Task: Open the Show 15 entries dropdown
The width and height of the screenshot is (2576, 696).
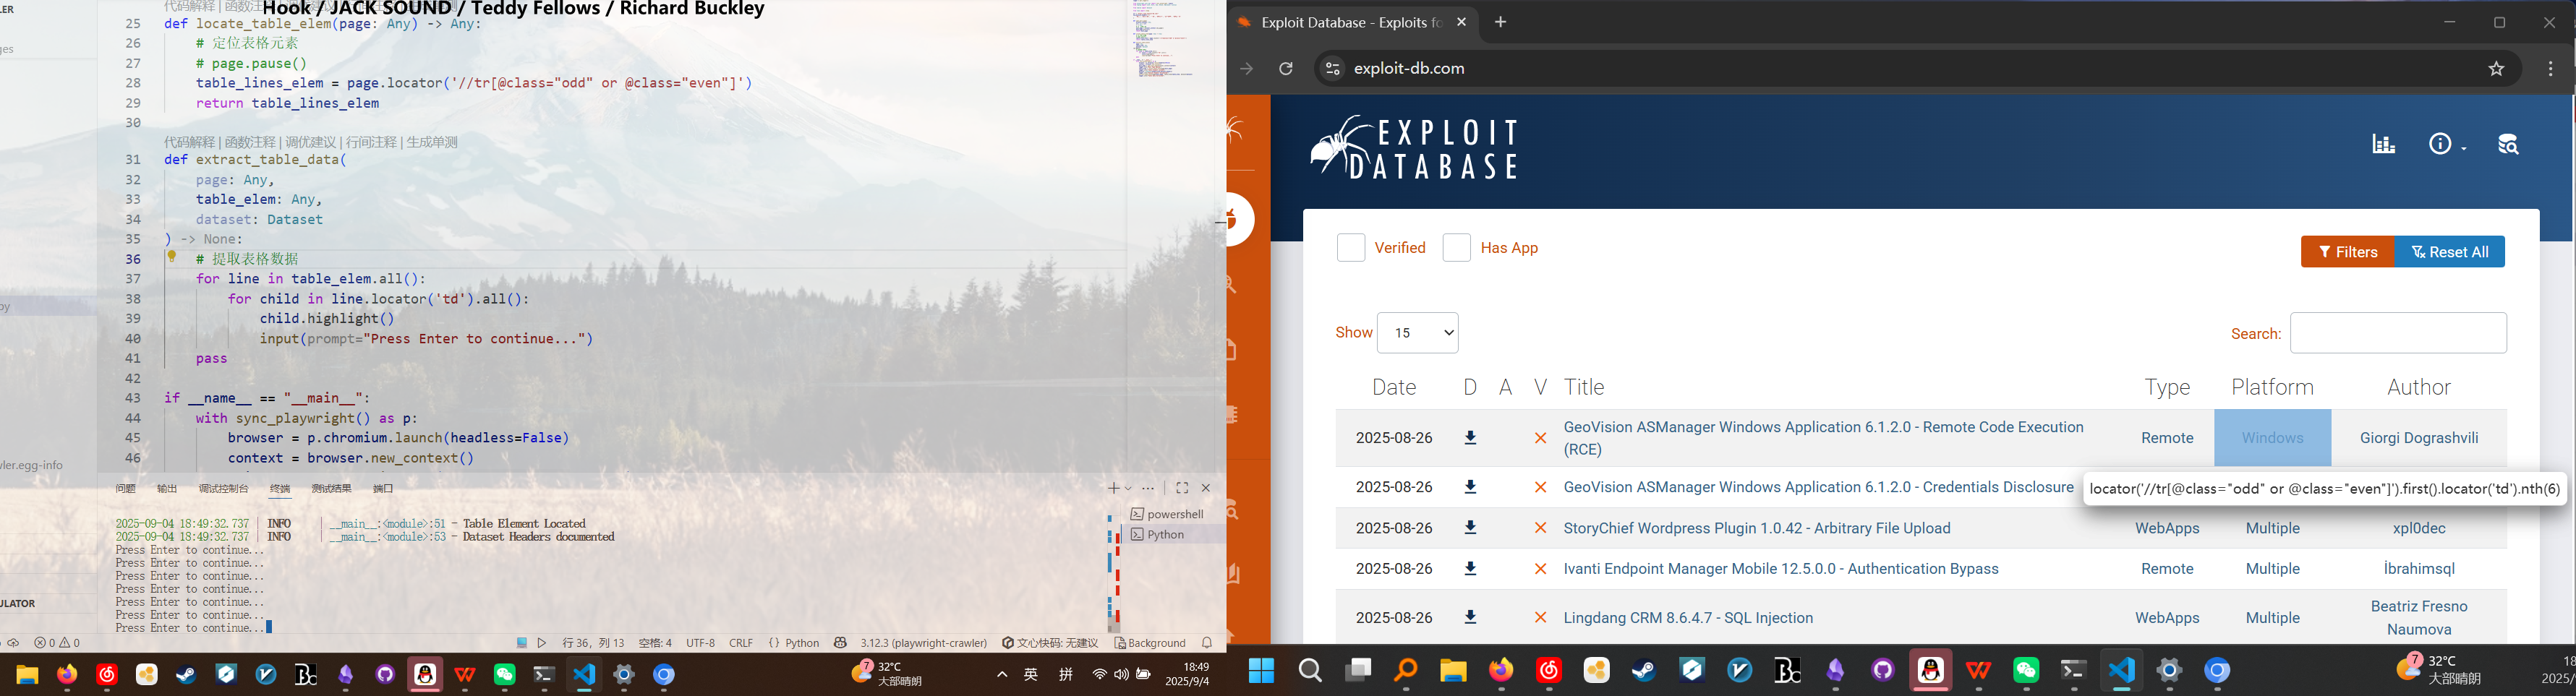Action: 1417,333
